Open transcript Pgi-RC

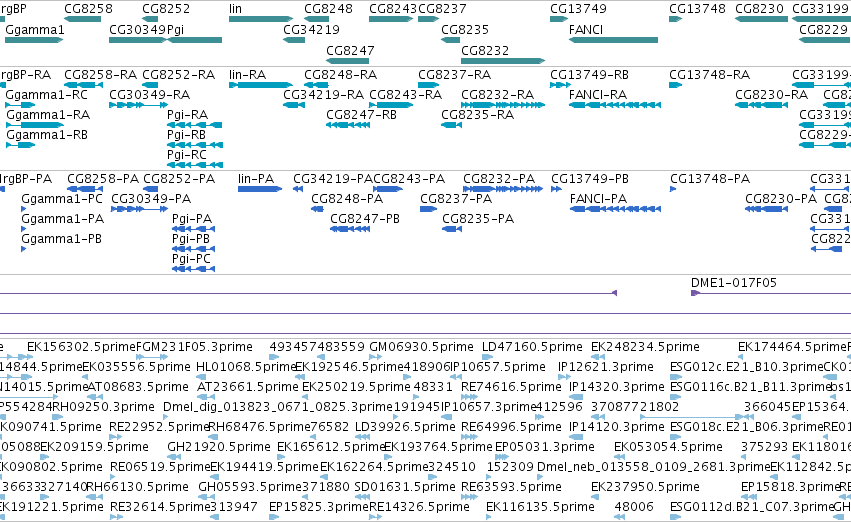tap(187, 155)
